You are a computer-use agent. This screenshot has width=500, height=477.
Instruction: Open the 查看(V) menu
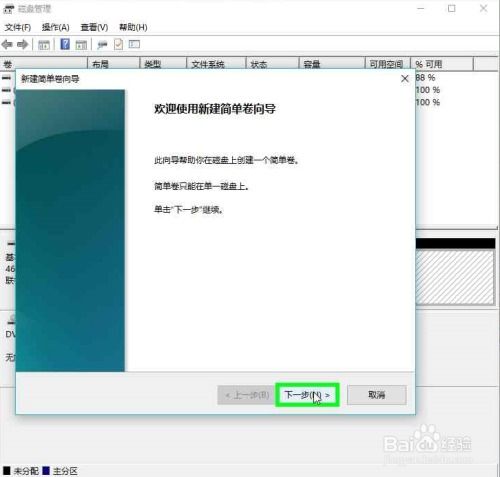(x=94, y=27)
